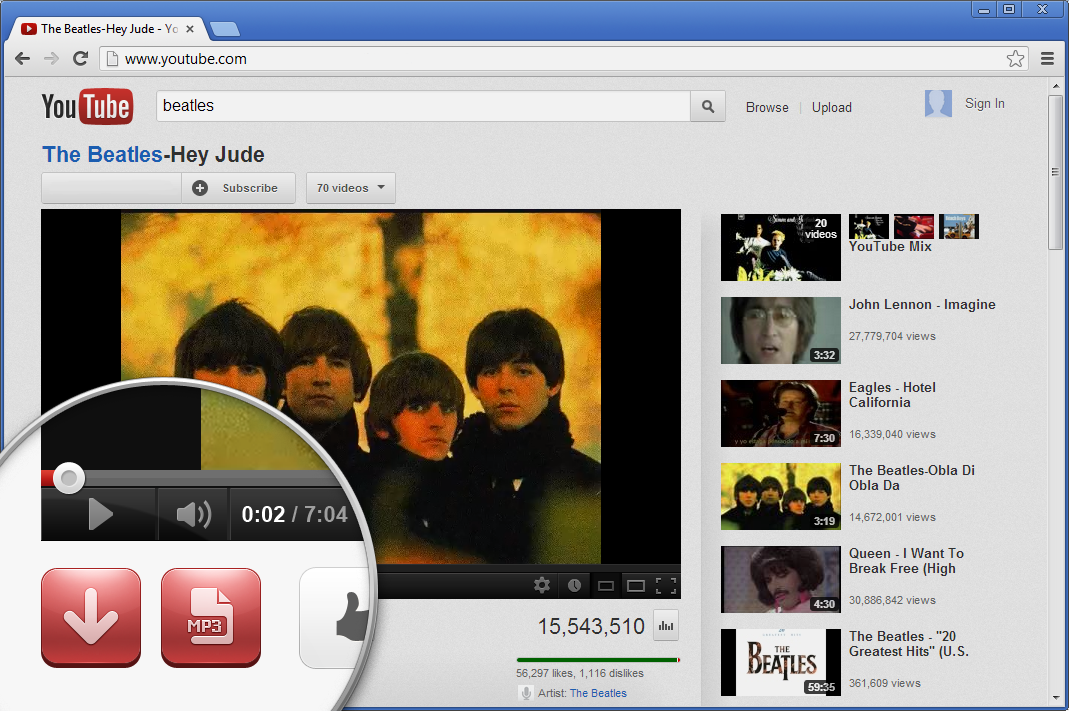Click the thumbs up like button

click(x=337, y=617)
